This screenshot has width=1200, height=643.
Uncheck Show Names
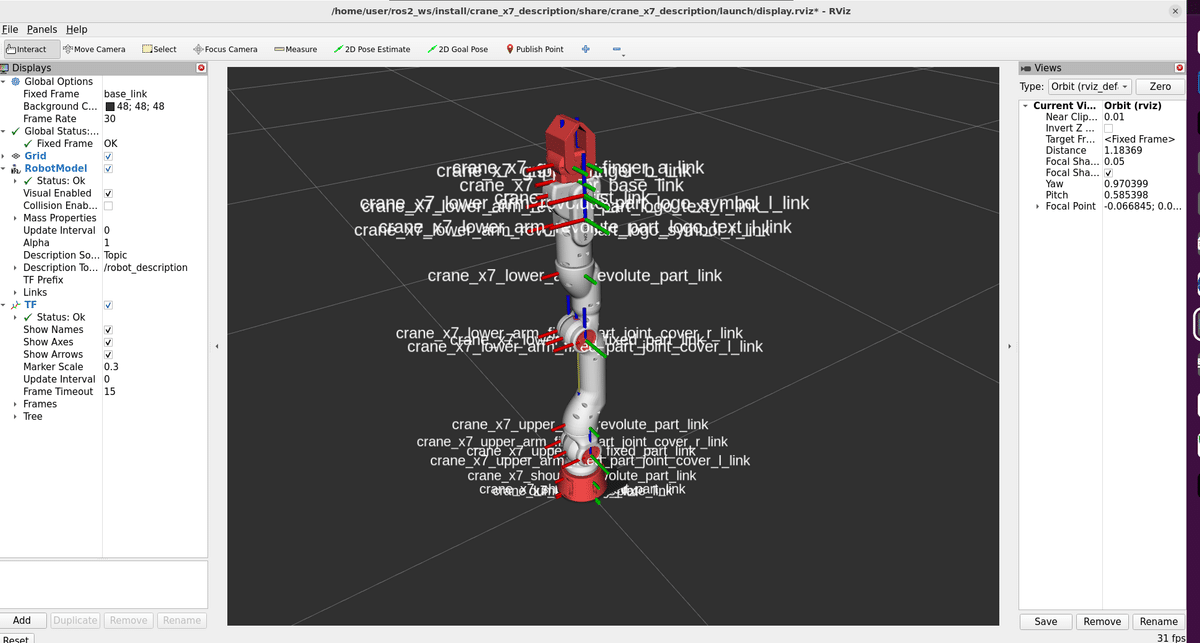[108, 330]
